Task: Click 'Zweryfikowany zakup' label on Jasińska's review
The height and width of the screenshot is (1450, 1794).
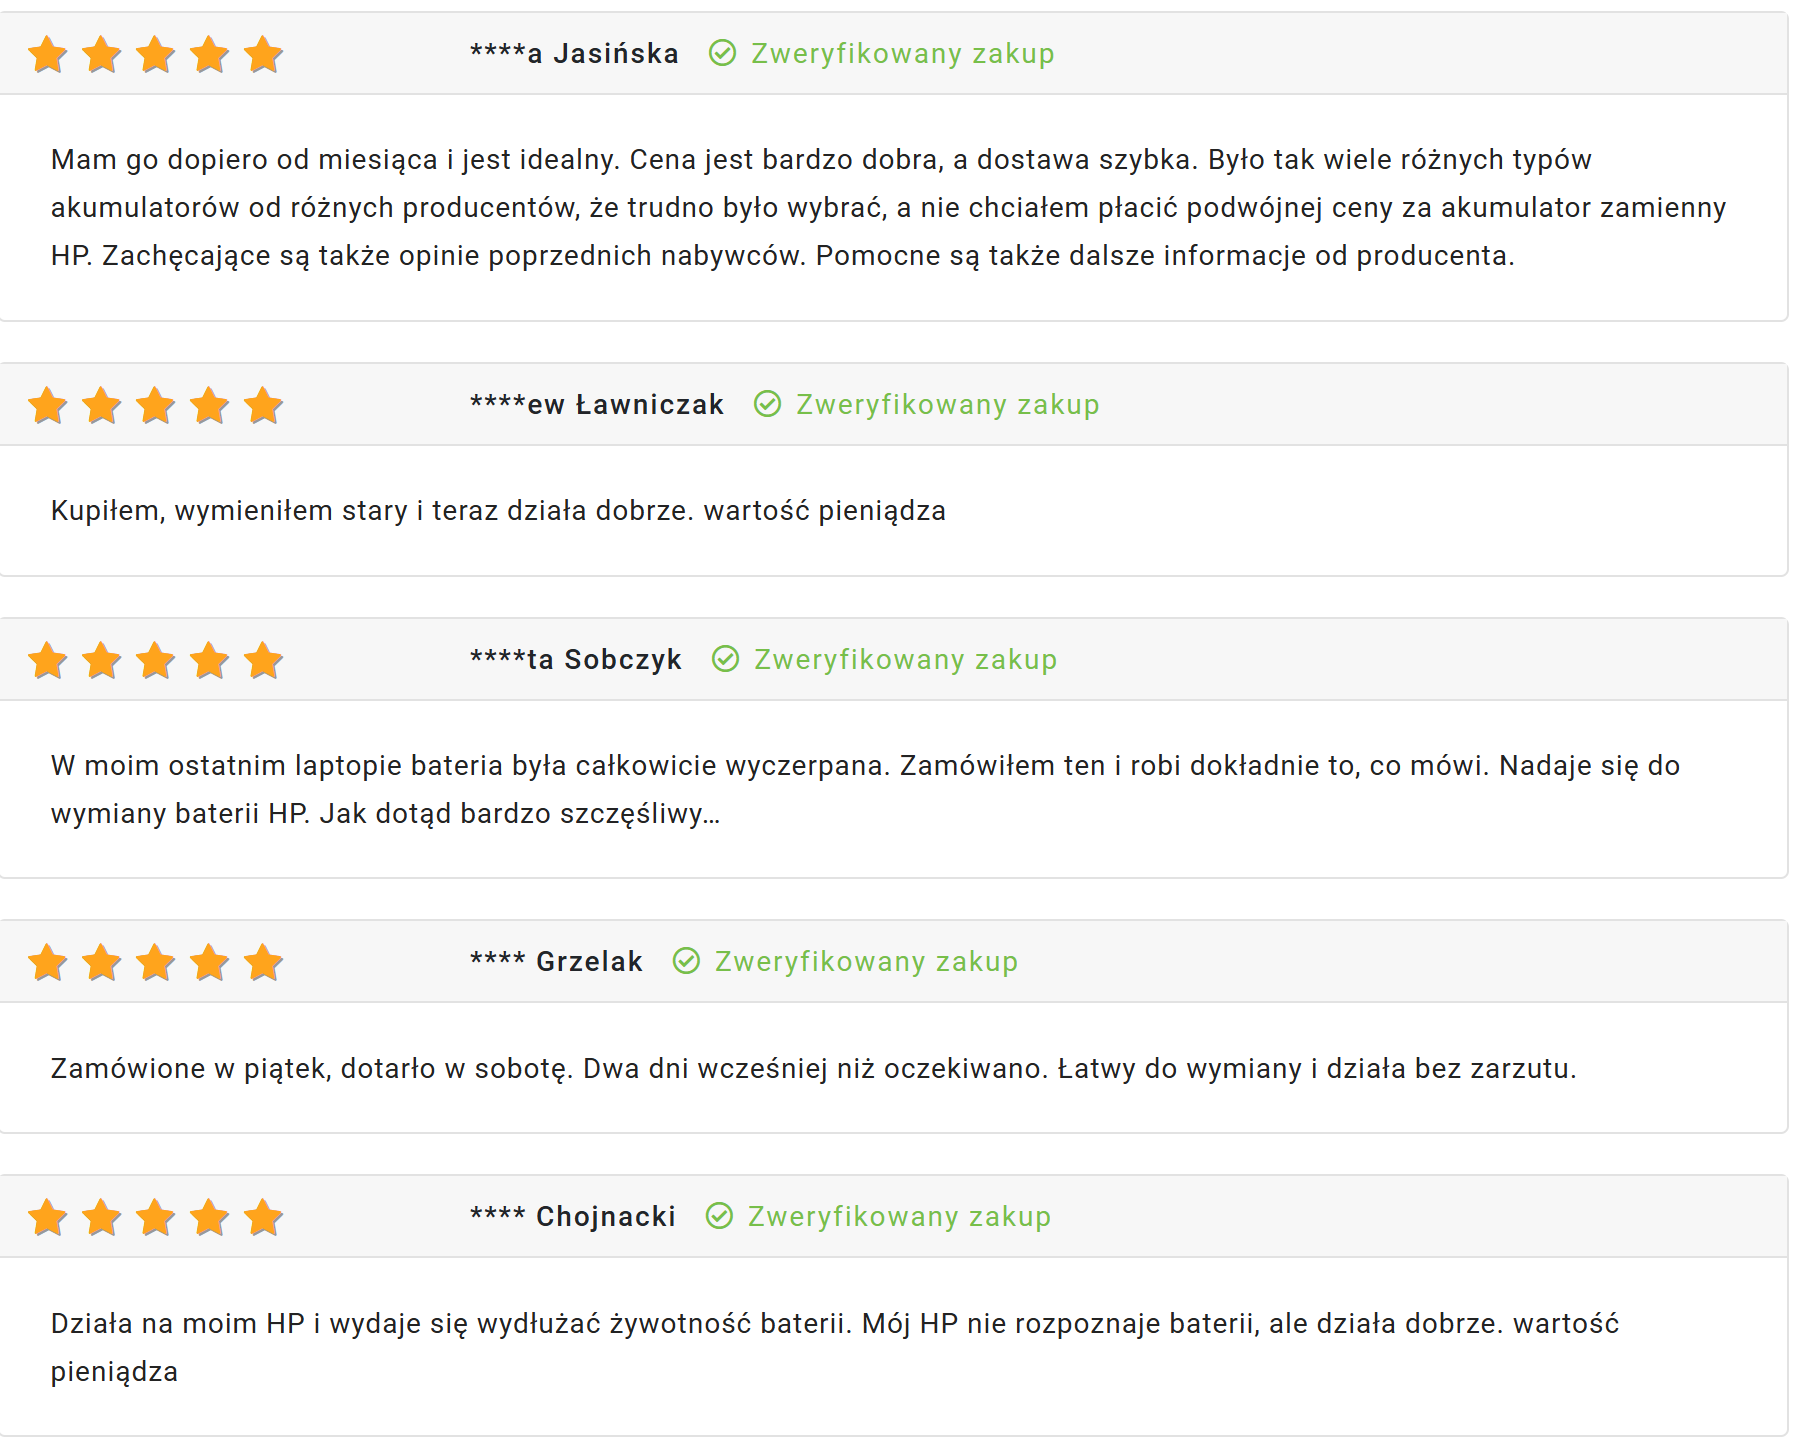Action: [x=903, y=53]
